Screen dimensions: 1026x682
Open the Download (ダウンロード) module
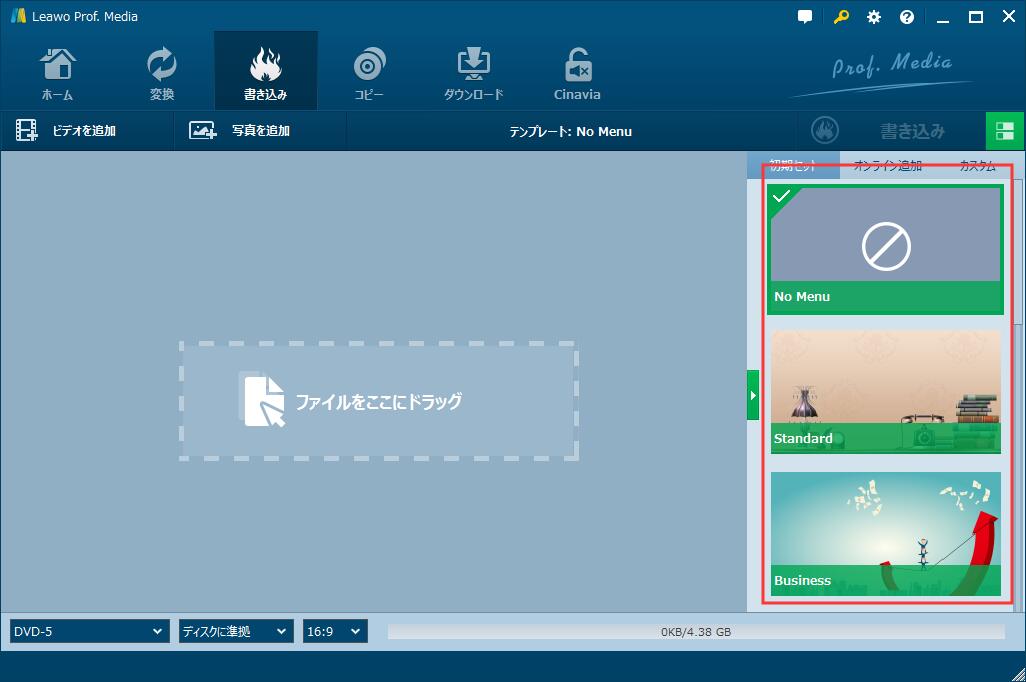[473, 73]
